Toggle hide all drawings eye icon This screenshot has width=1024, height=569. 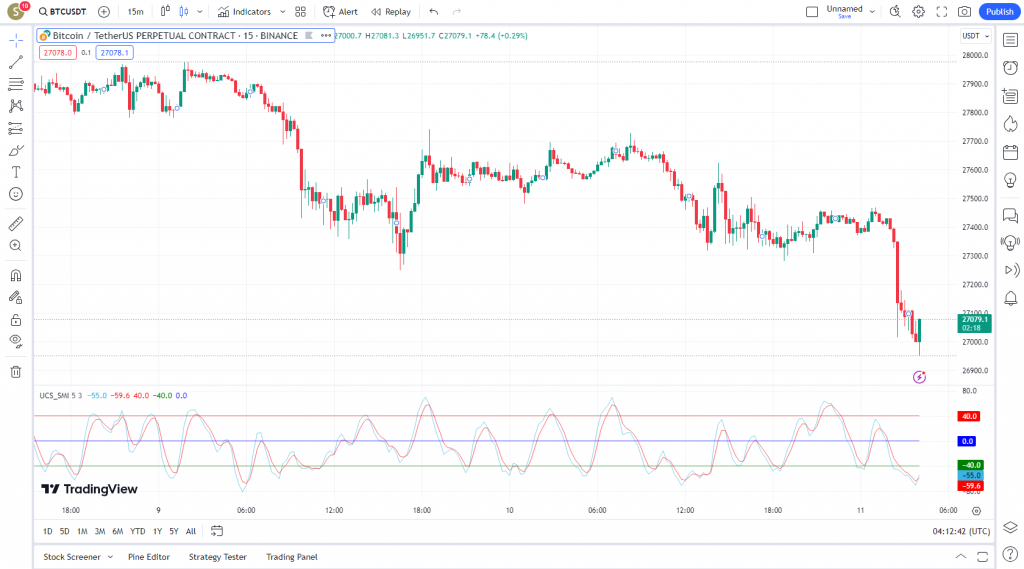(16, 342)
